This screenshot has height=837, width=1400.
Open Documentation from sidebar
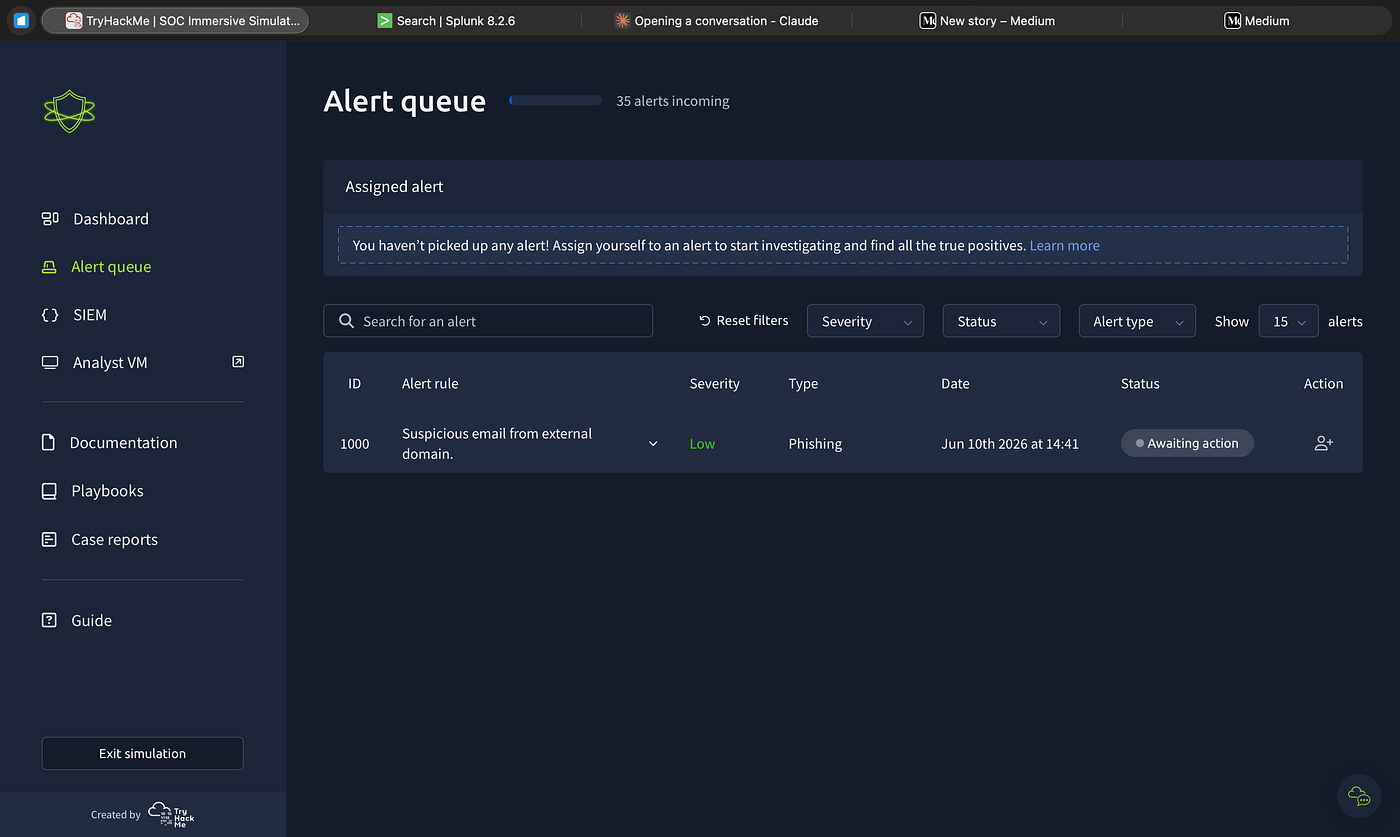click(x=123, y=442)
